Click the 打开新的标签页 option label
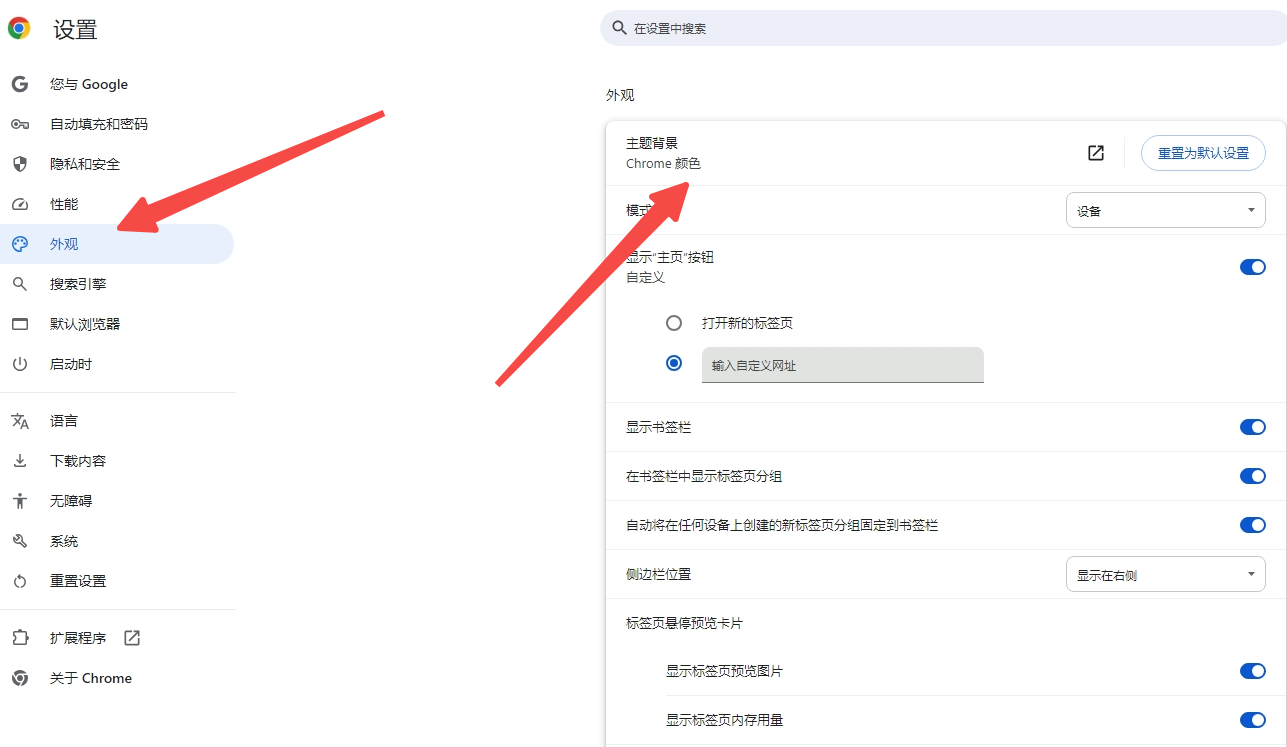The height and width of the screenshot is (747, 1287). [747, 323]
